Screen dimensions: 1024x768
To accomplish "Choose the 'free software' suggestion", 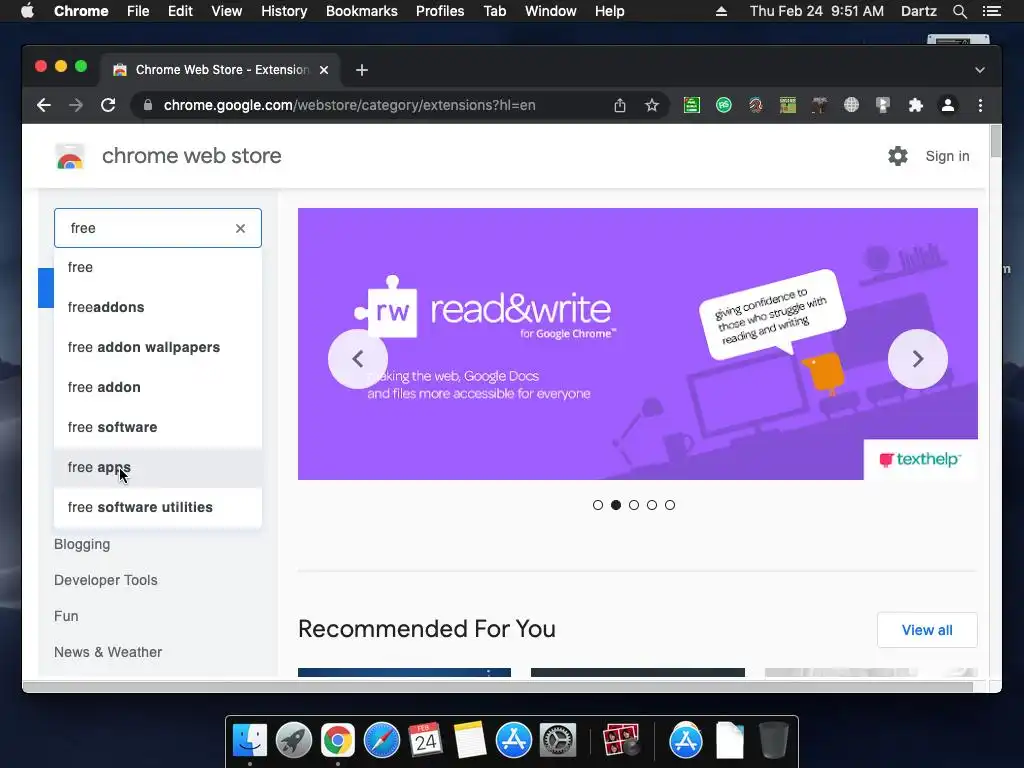I will 158,427.
